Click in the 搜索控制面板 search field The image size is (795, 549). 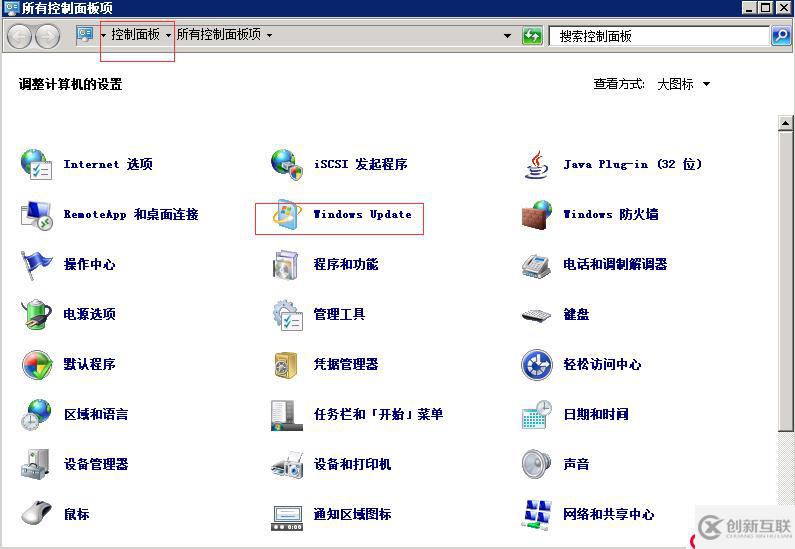[x=659, y=36]
